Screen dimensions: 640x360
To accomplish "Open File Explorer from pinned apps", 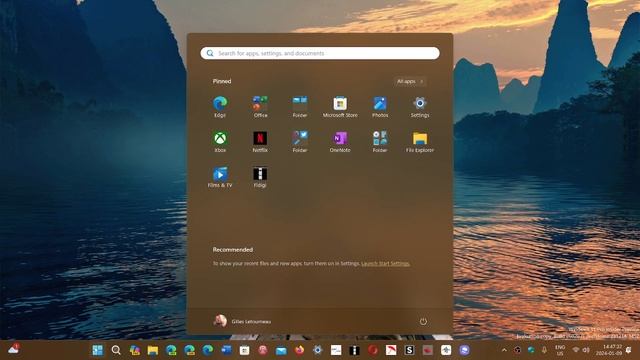I will tap(420, 142).
